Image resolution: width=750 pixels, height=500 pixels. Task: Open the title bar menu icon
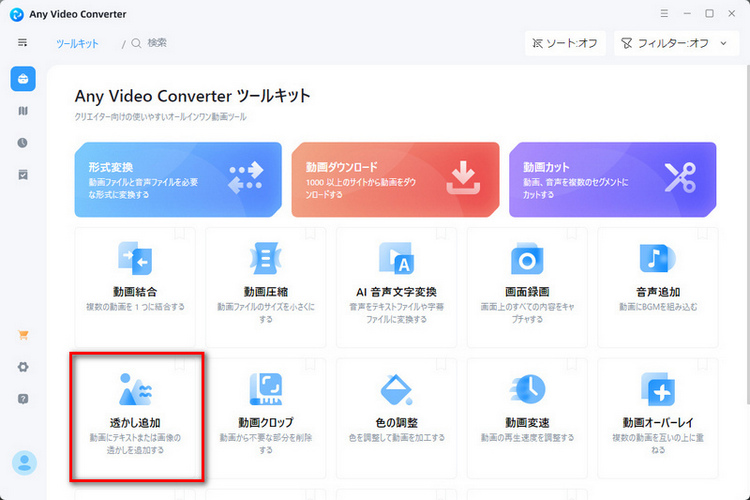pyautogui.click(x=664, y=13)
